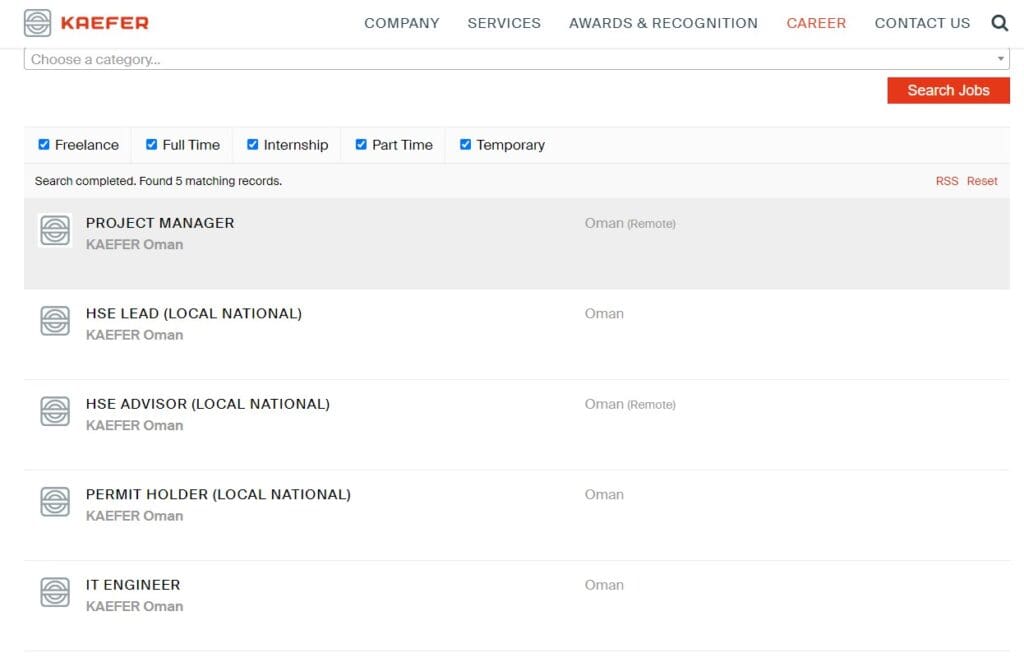The width and height of the screenshot is (1024, 667).
Task: Open the IT ENGINEER job title
Action: (133, 585)
